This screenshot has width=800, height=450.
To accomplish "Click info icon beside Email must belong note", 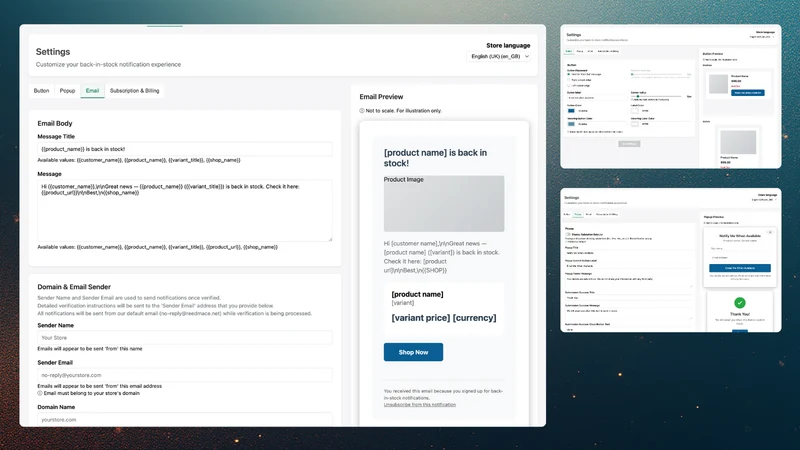I will (x=40, y=393).
